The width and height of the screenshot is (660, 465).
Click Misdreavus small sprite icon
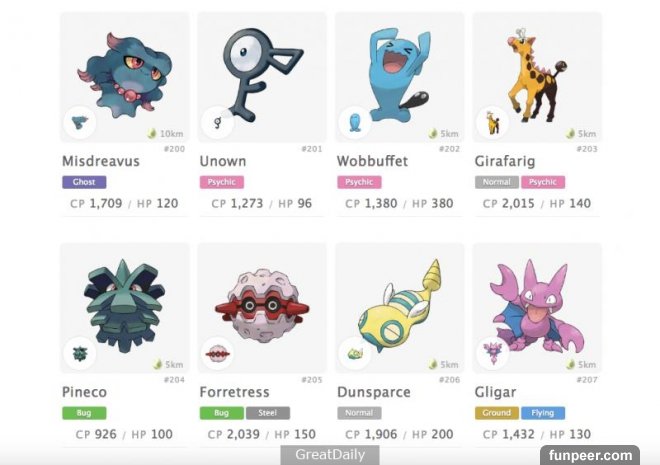click(x=80, y=122)
